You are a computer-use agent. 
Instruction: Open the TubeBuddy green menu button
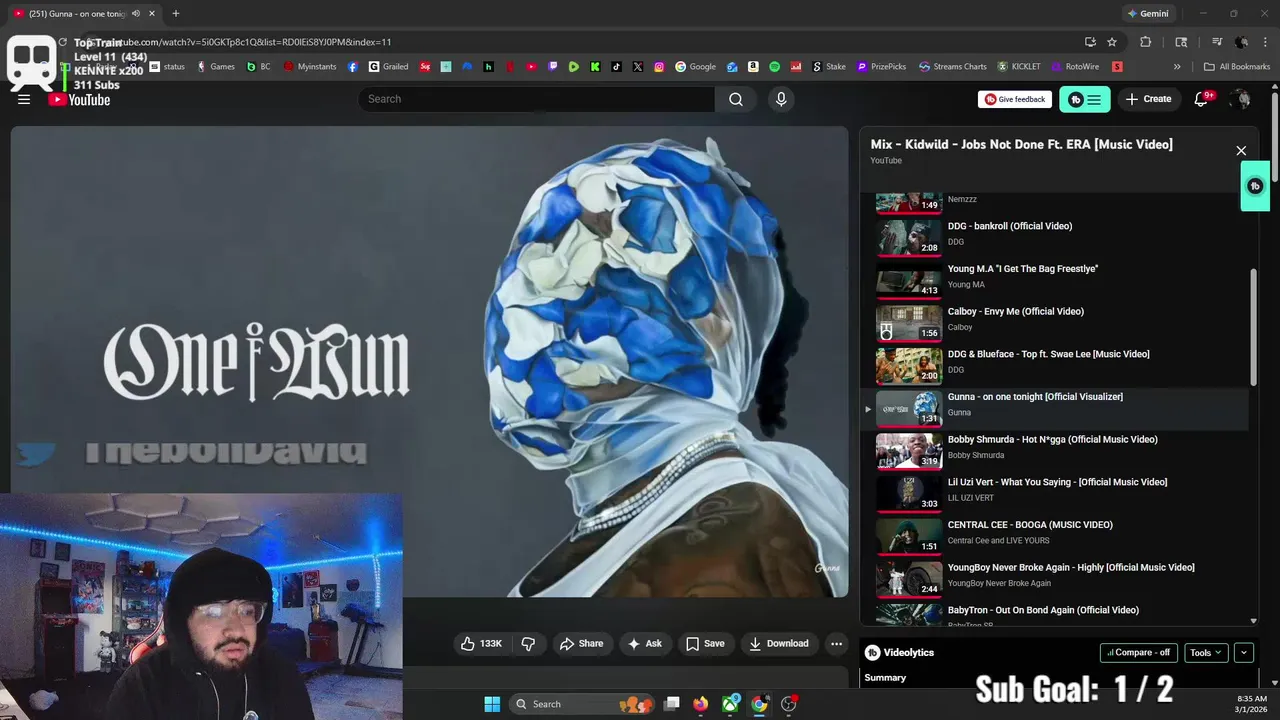[x=1085, y=99]
